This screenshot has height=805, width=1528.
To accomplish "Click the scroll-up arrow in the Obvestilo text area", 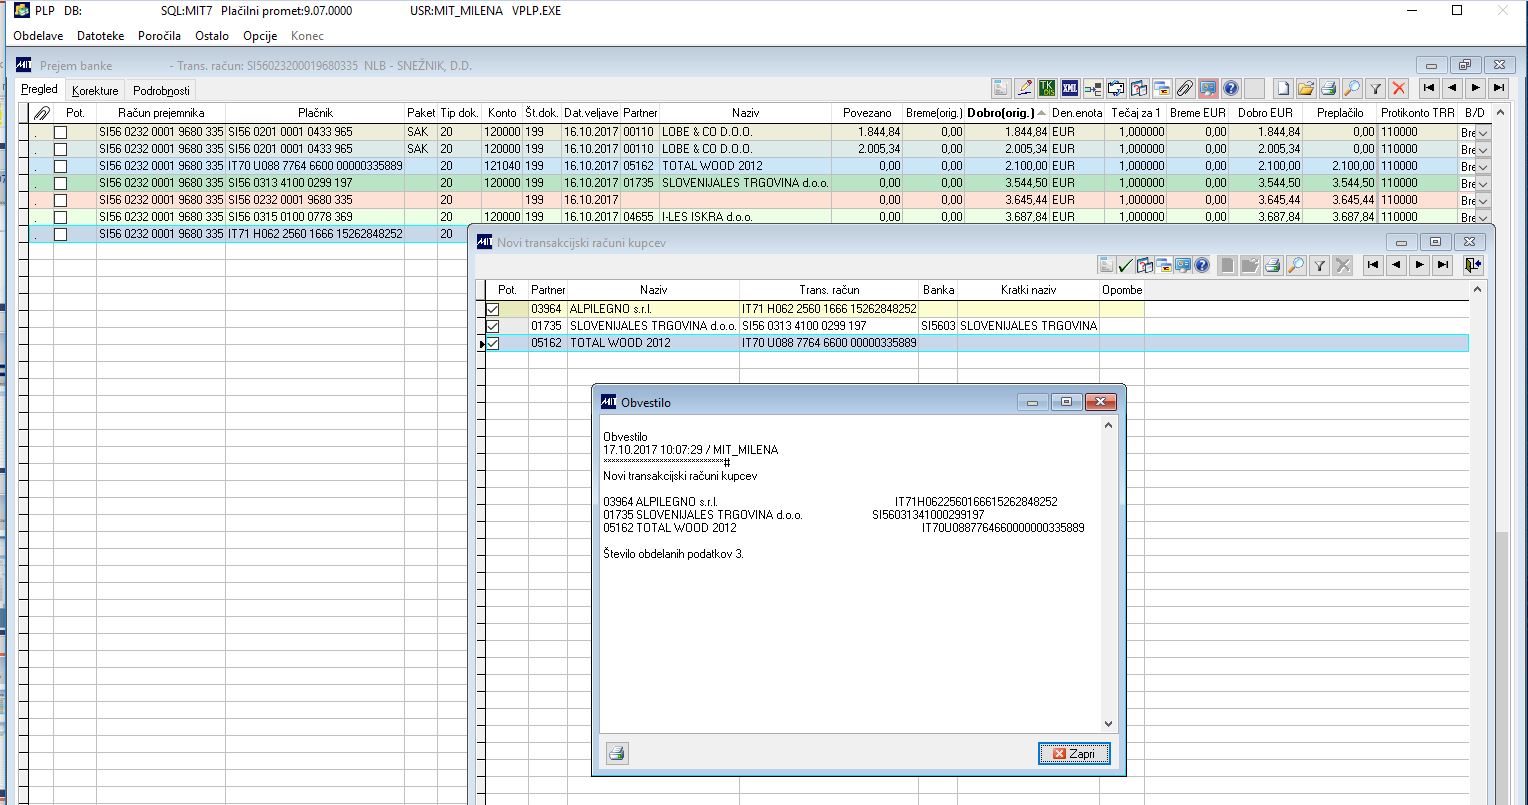I will click(1108, 426).
